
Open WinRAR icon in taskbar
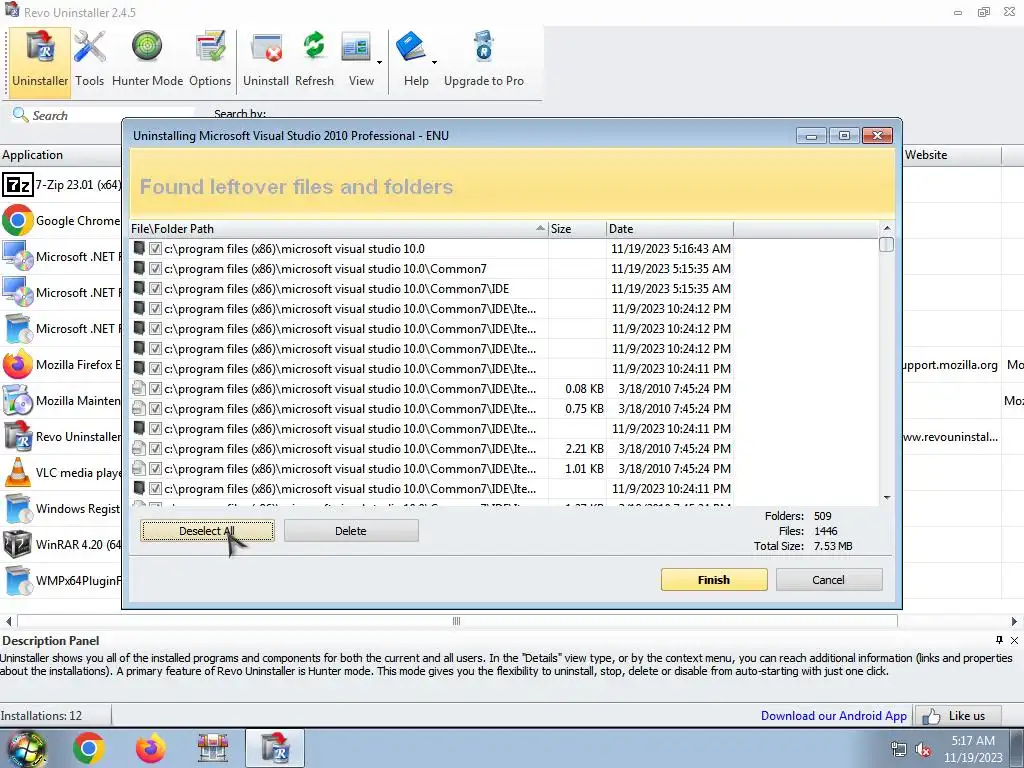[x=212, y=748]
